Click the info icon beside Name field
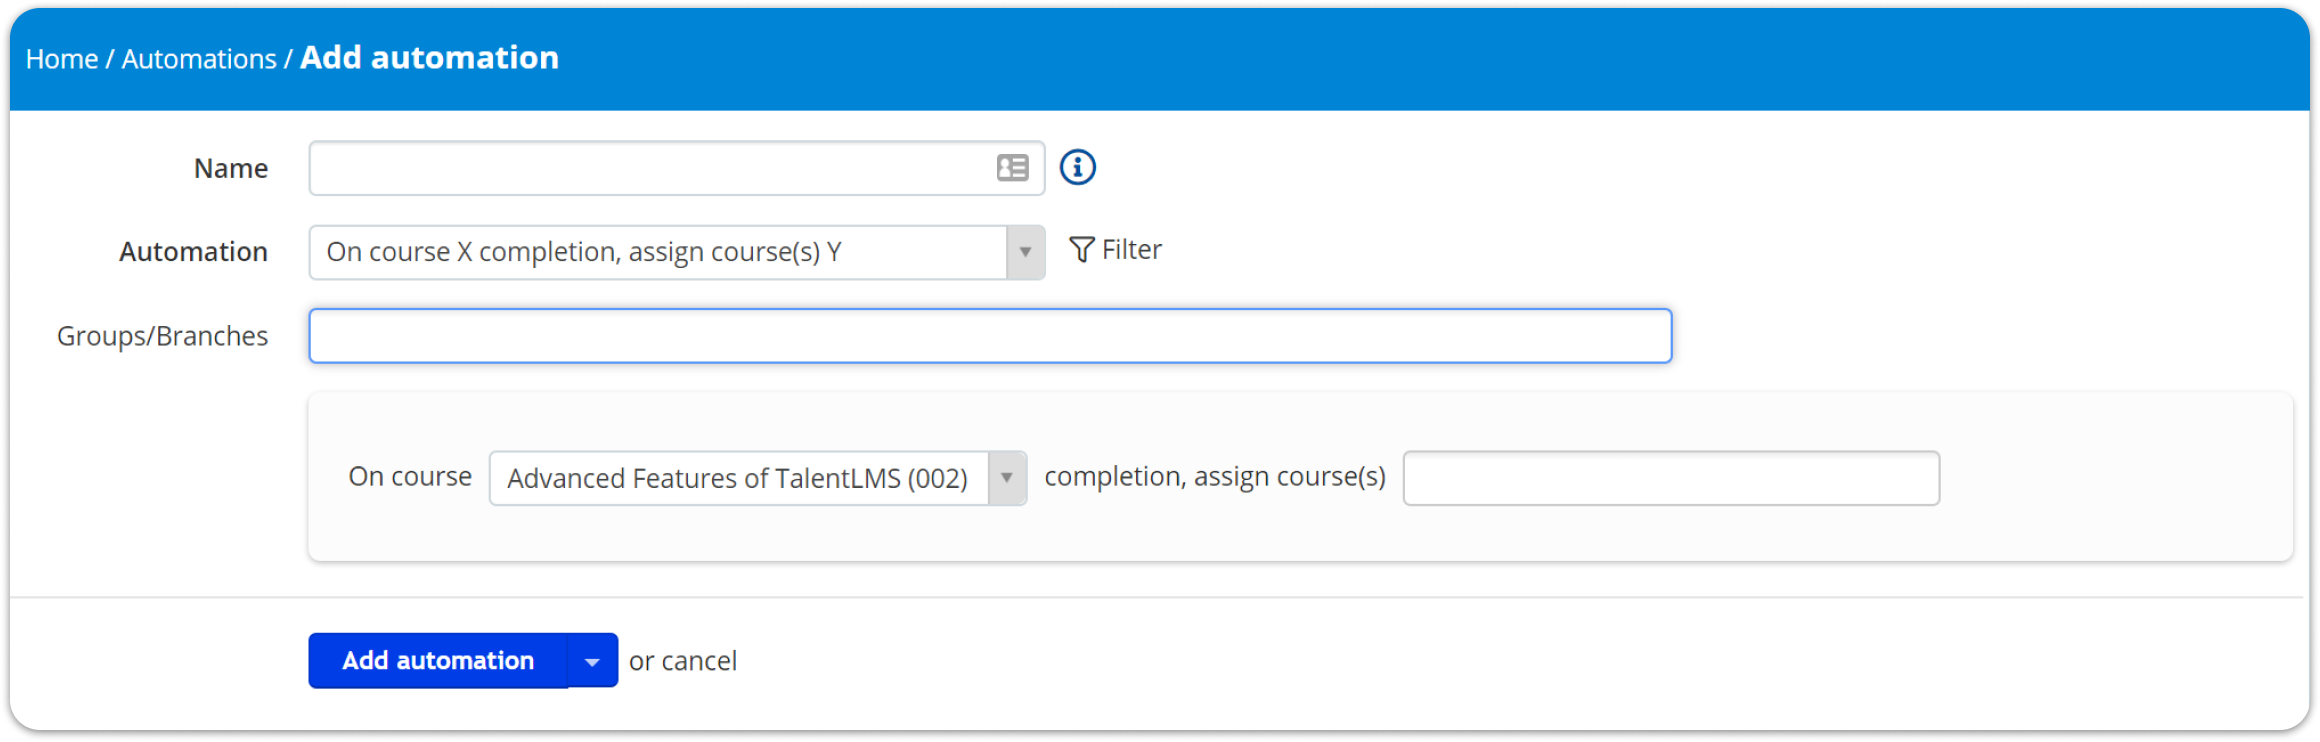 tap(1077, 167)
